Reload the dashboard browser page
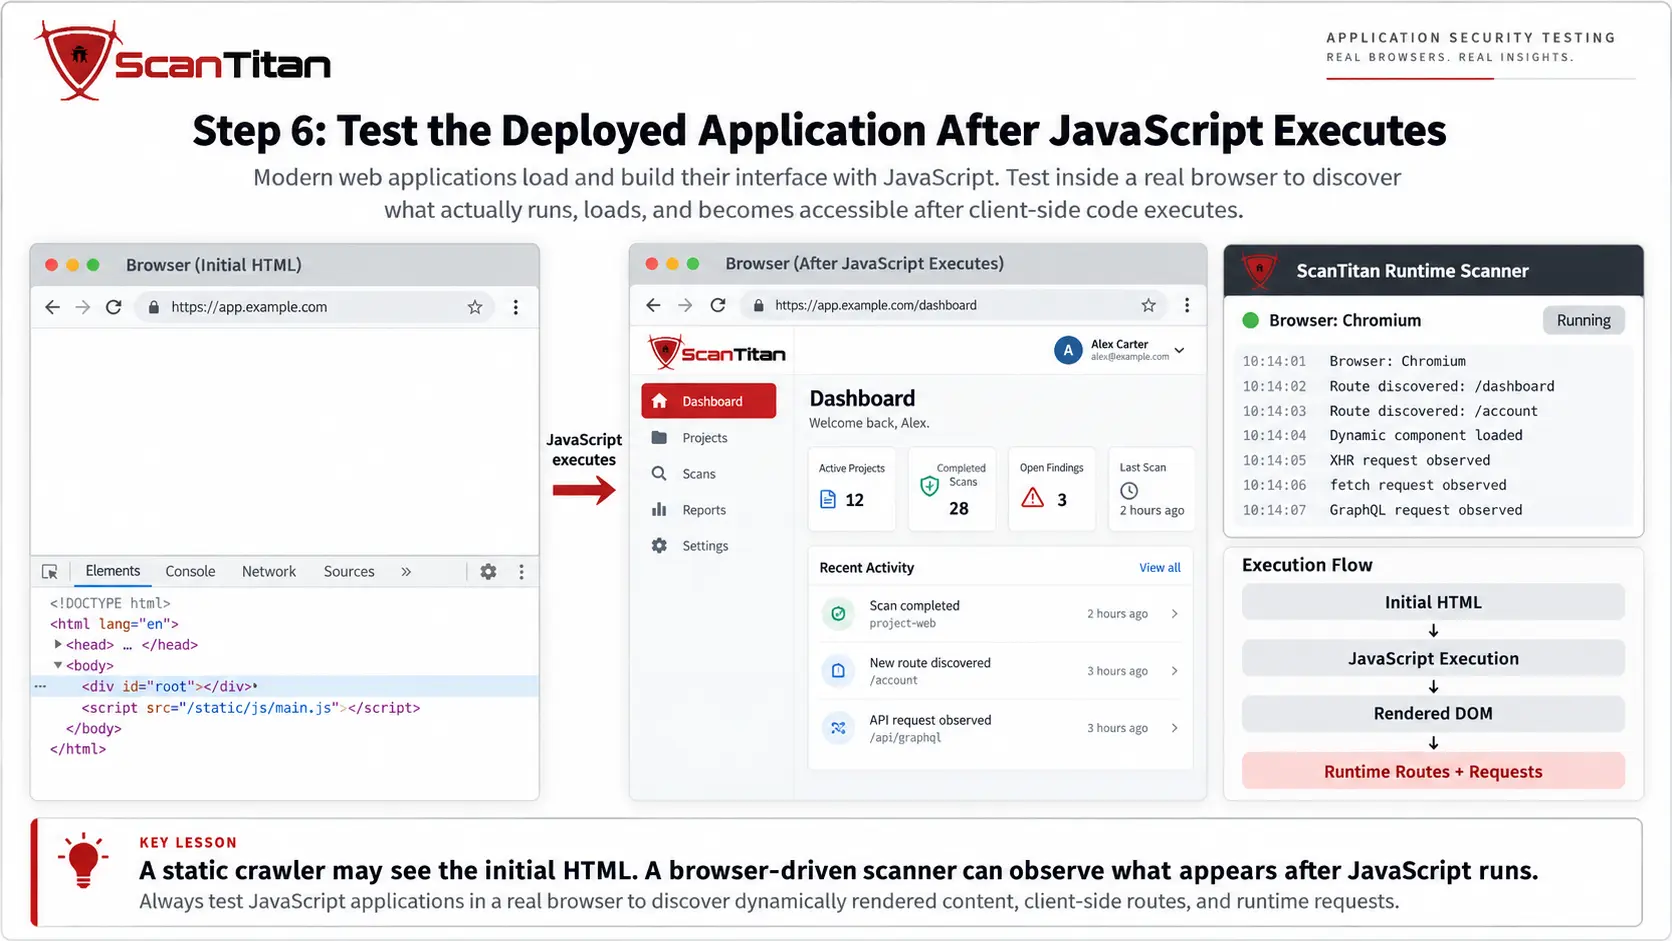Viewport: 1672px width, 941px height. coord(718,305)
